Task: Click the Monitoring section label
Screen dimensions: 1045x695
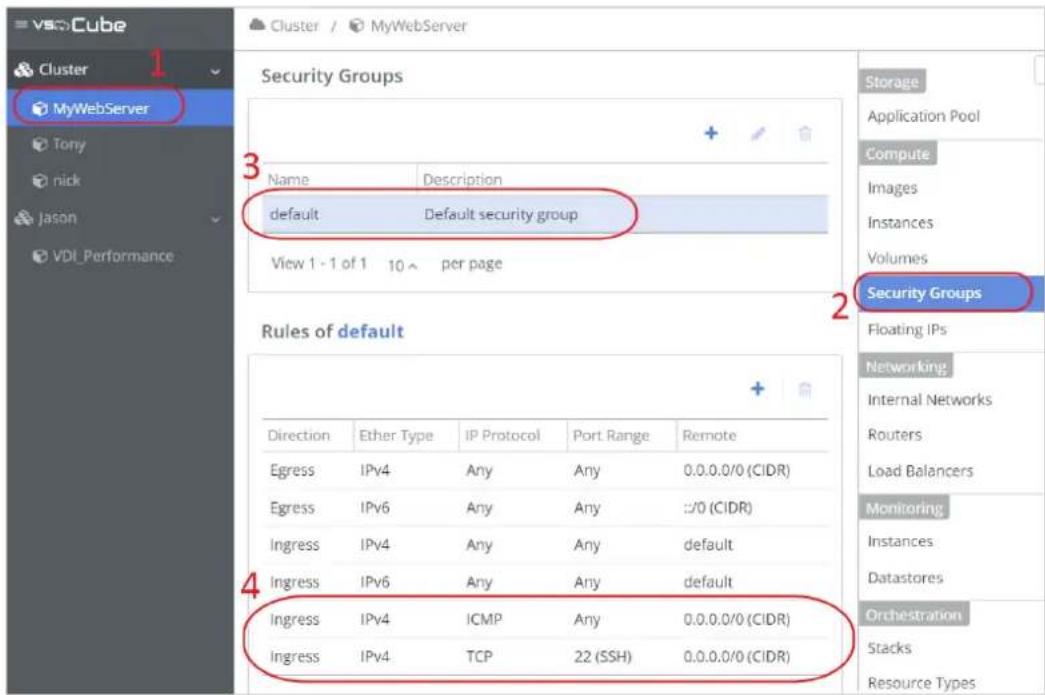Action: click(904, 508)
